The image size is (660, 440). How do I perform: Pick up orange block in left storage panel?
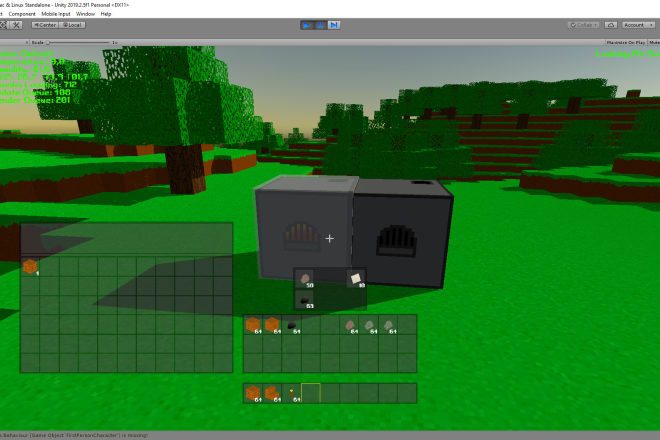(x=30, y=267)
